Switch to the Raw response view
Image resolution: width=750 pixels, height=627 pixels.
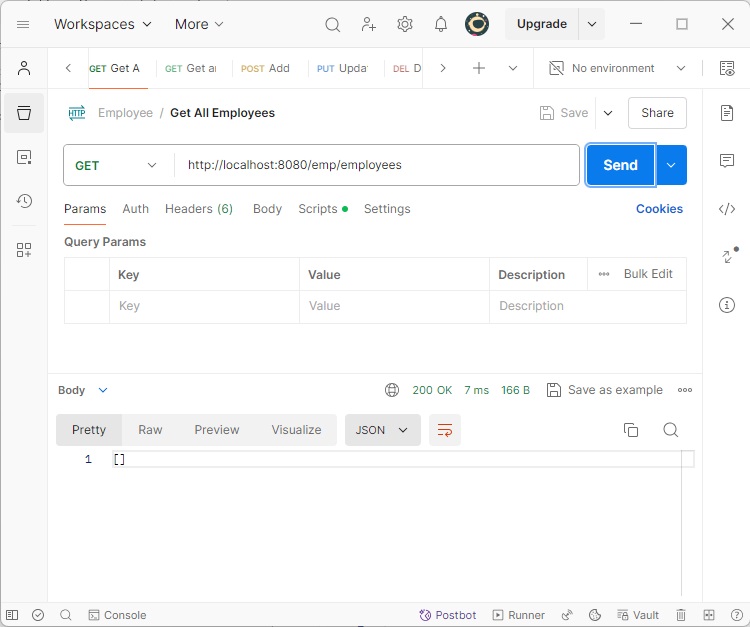point(150,430)
